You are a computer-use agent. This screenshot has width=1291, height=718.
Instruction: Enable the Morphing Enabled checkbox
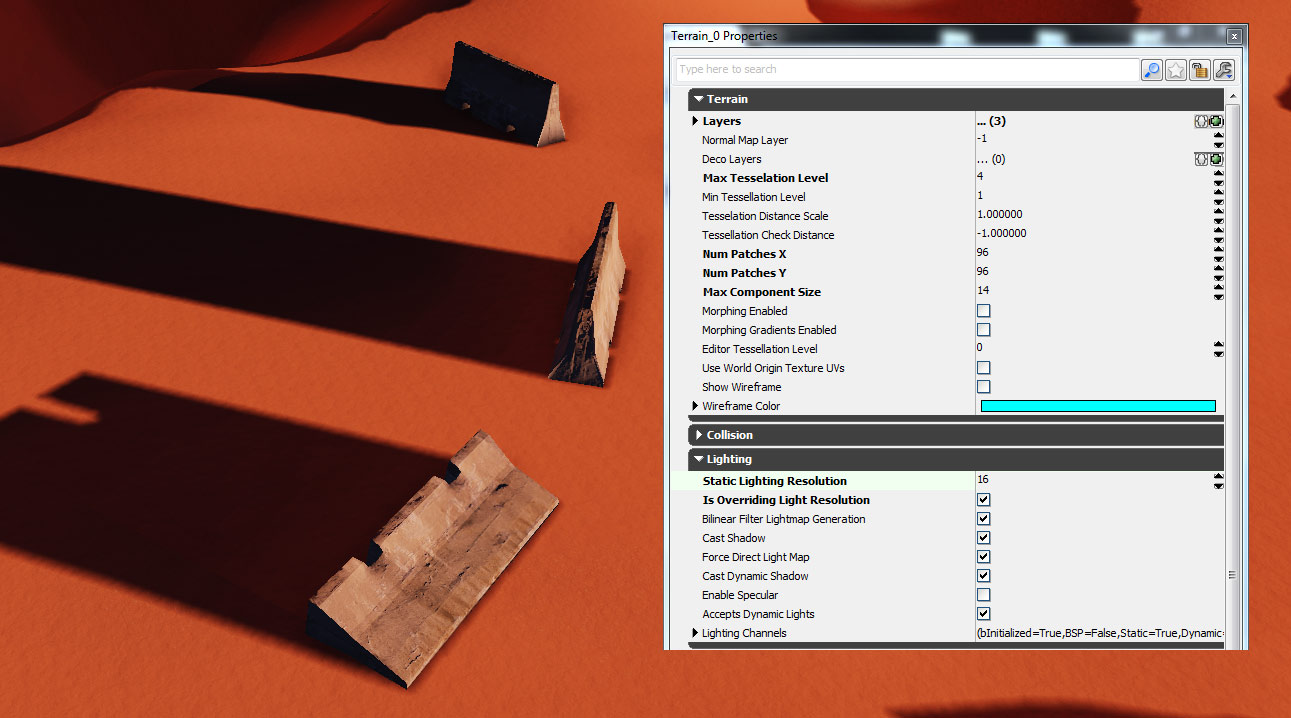984,311
